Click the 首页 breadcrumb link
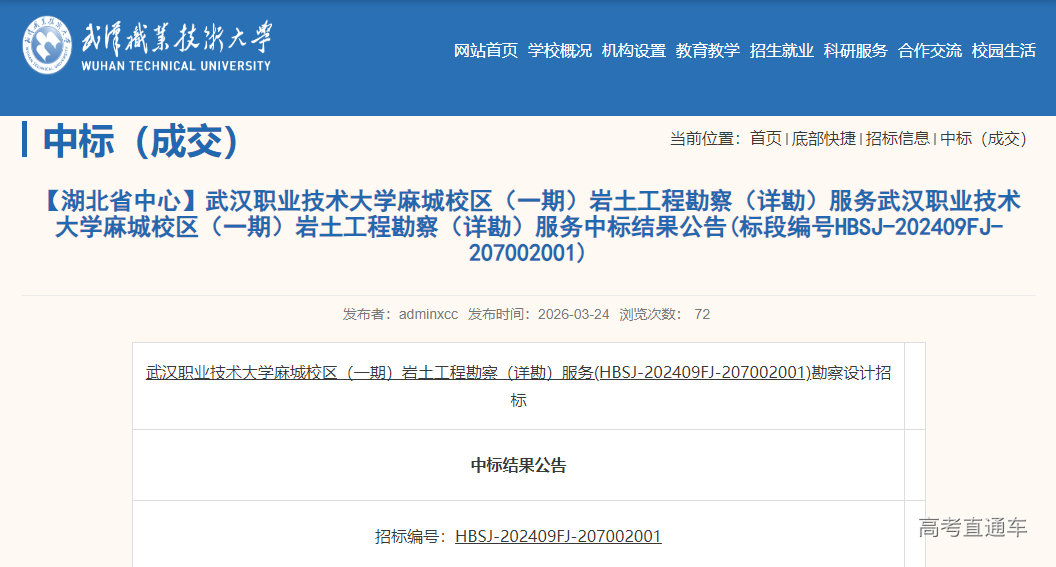 click(766, 139)
